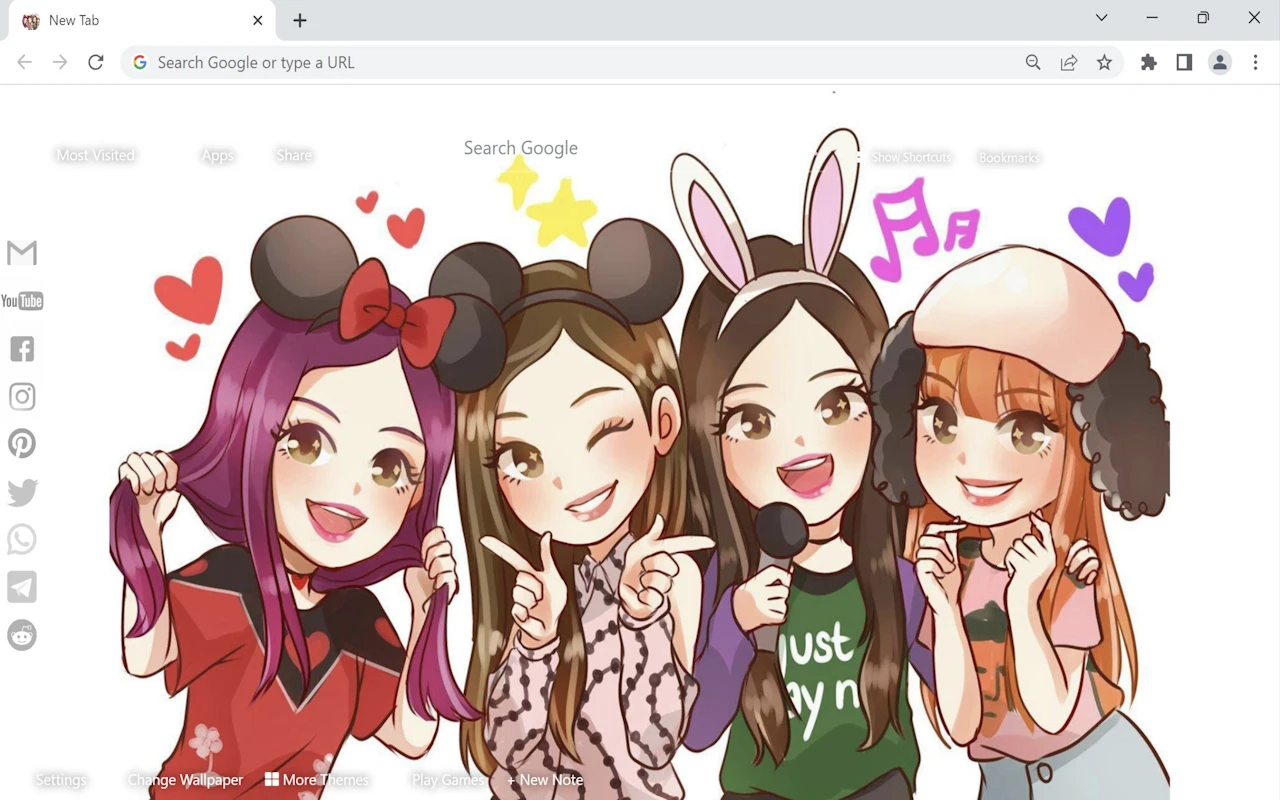
Task: Go back to the previous page
Action: click(x=24, y=62)
